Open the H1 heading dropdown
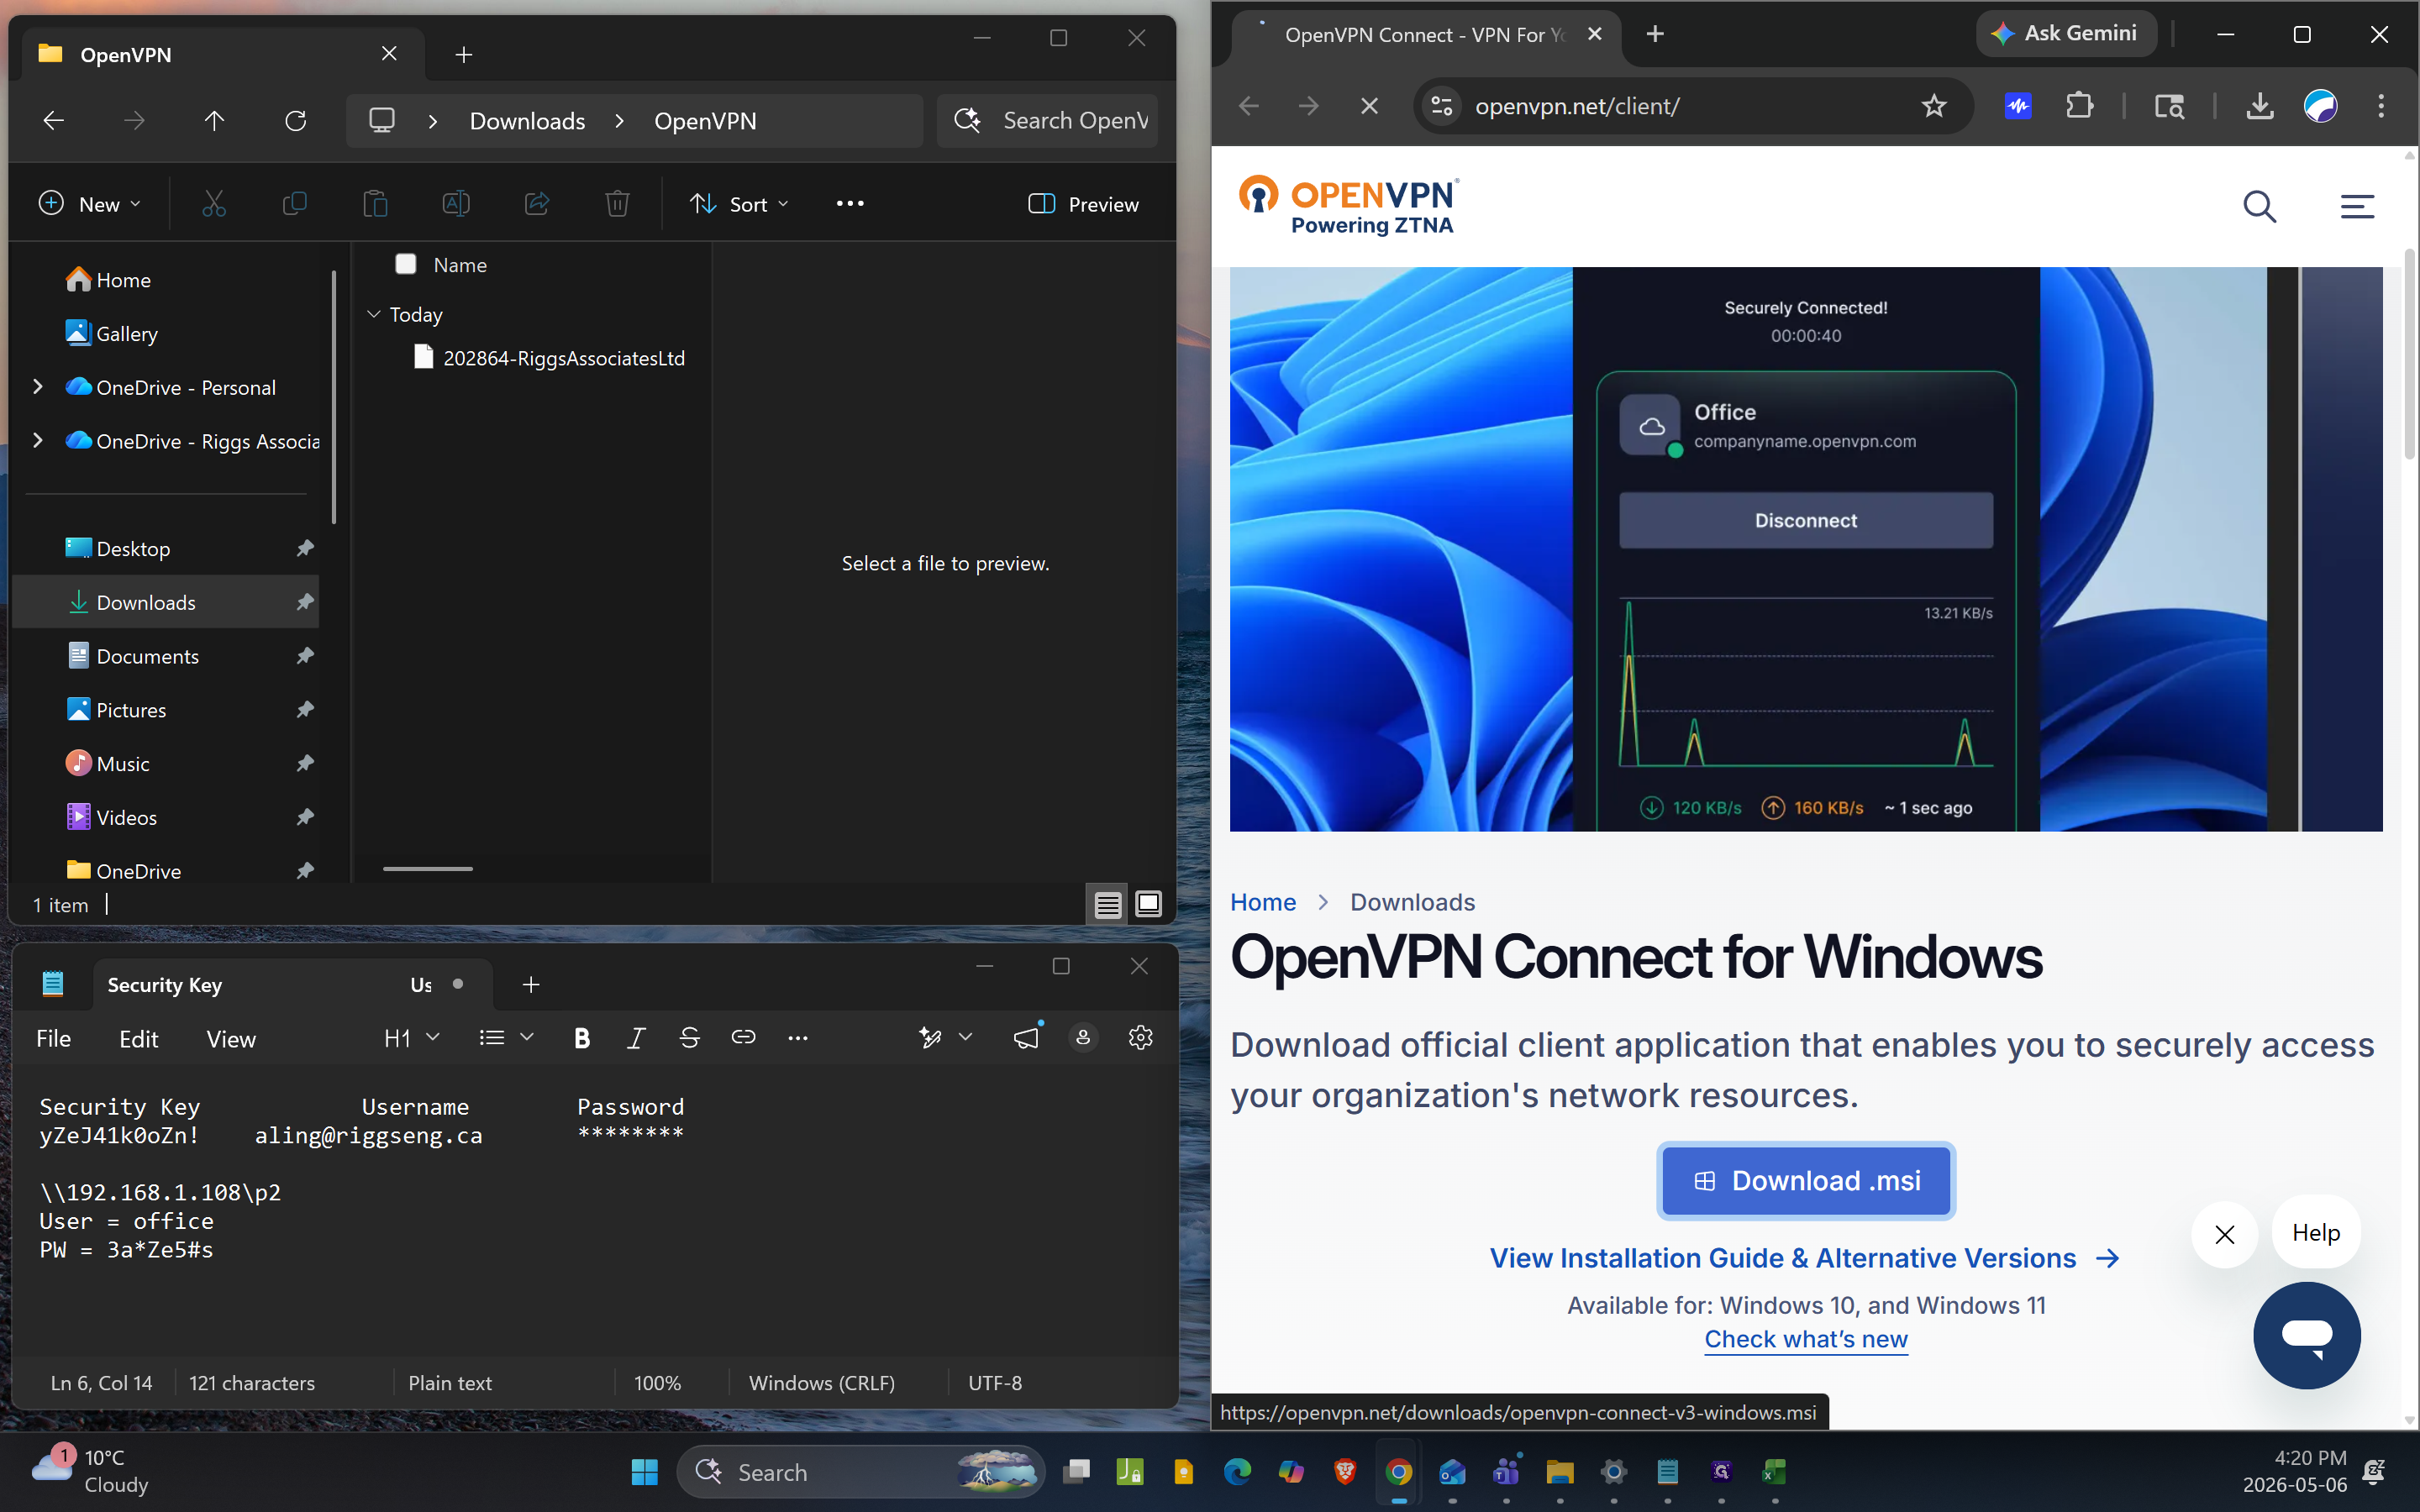The image size is (2420, 1512). (x=412, y=1038)
